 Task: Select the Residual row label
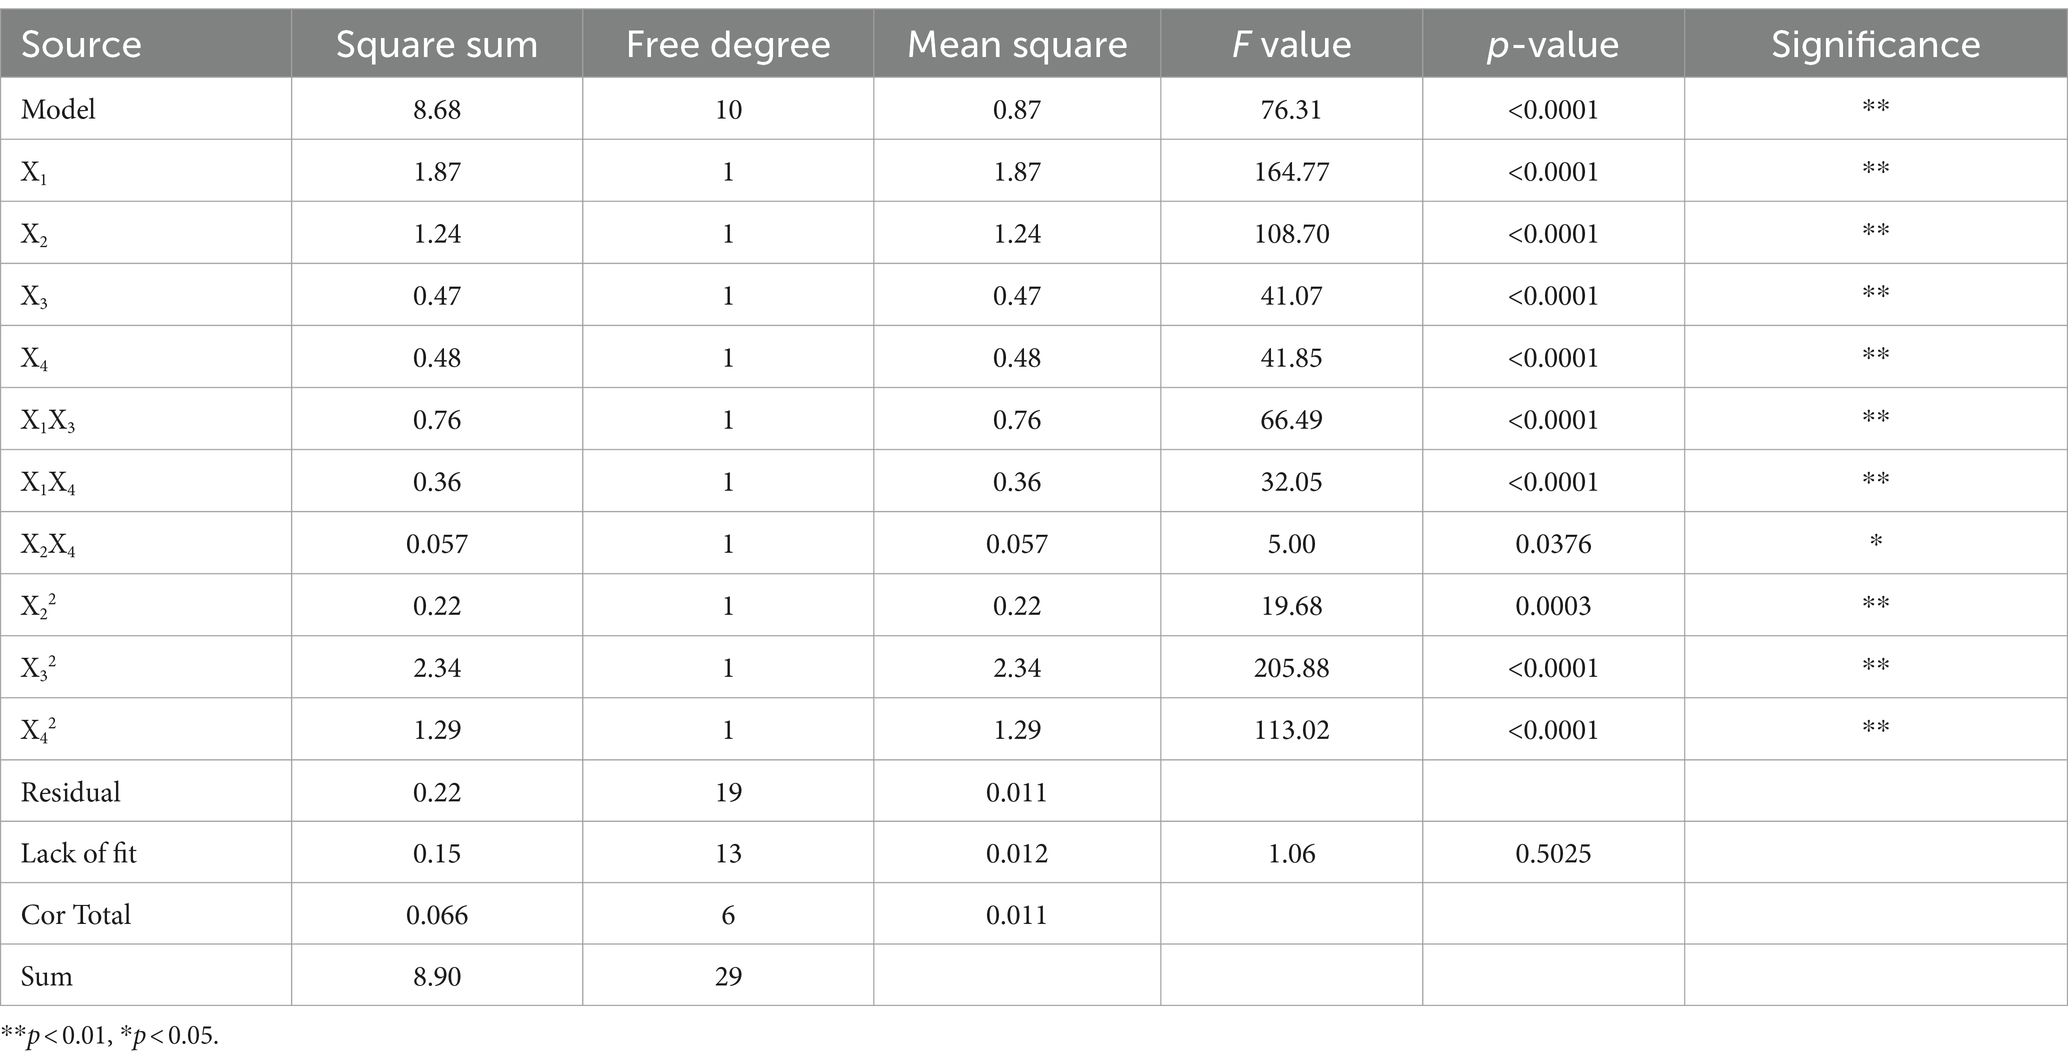[70, 792]
